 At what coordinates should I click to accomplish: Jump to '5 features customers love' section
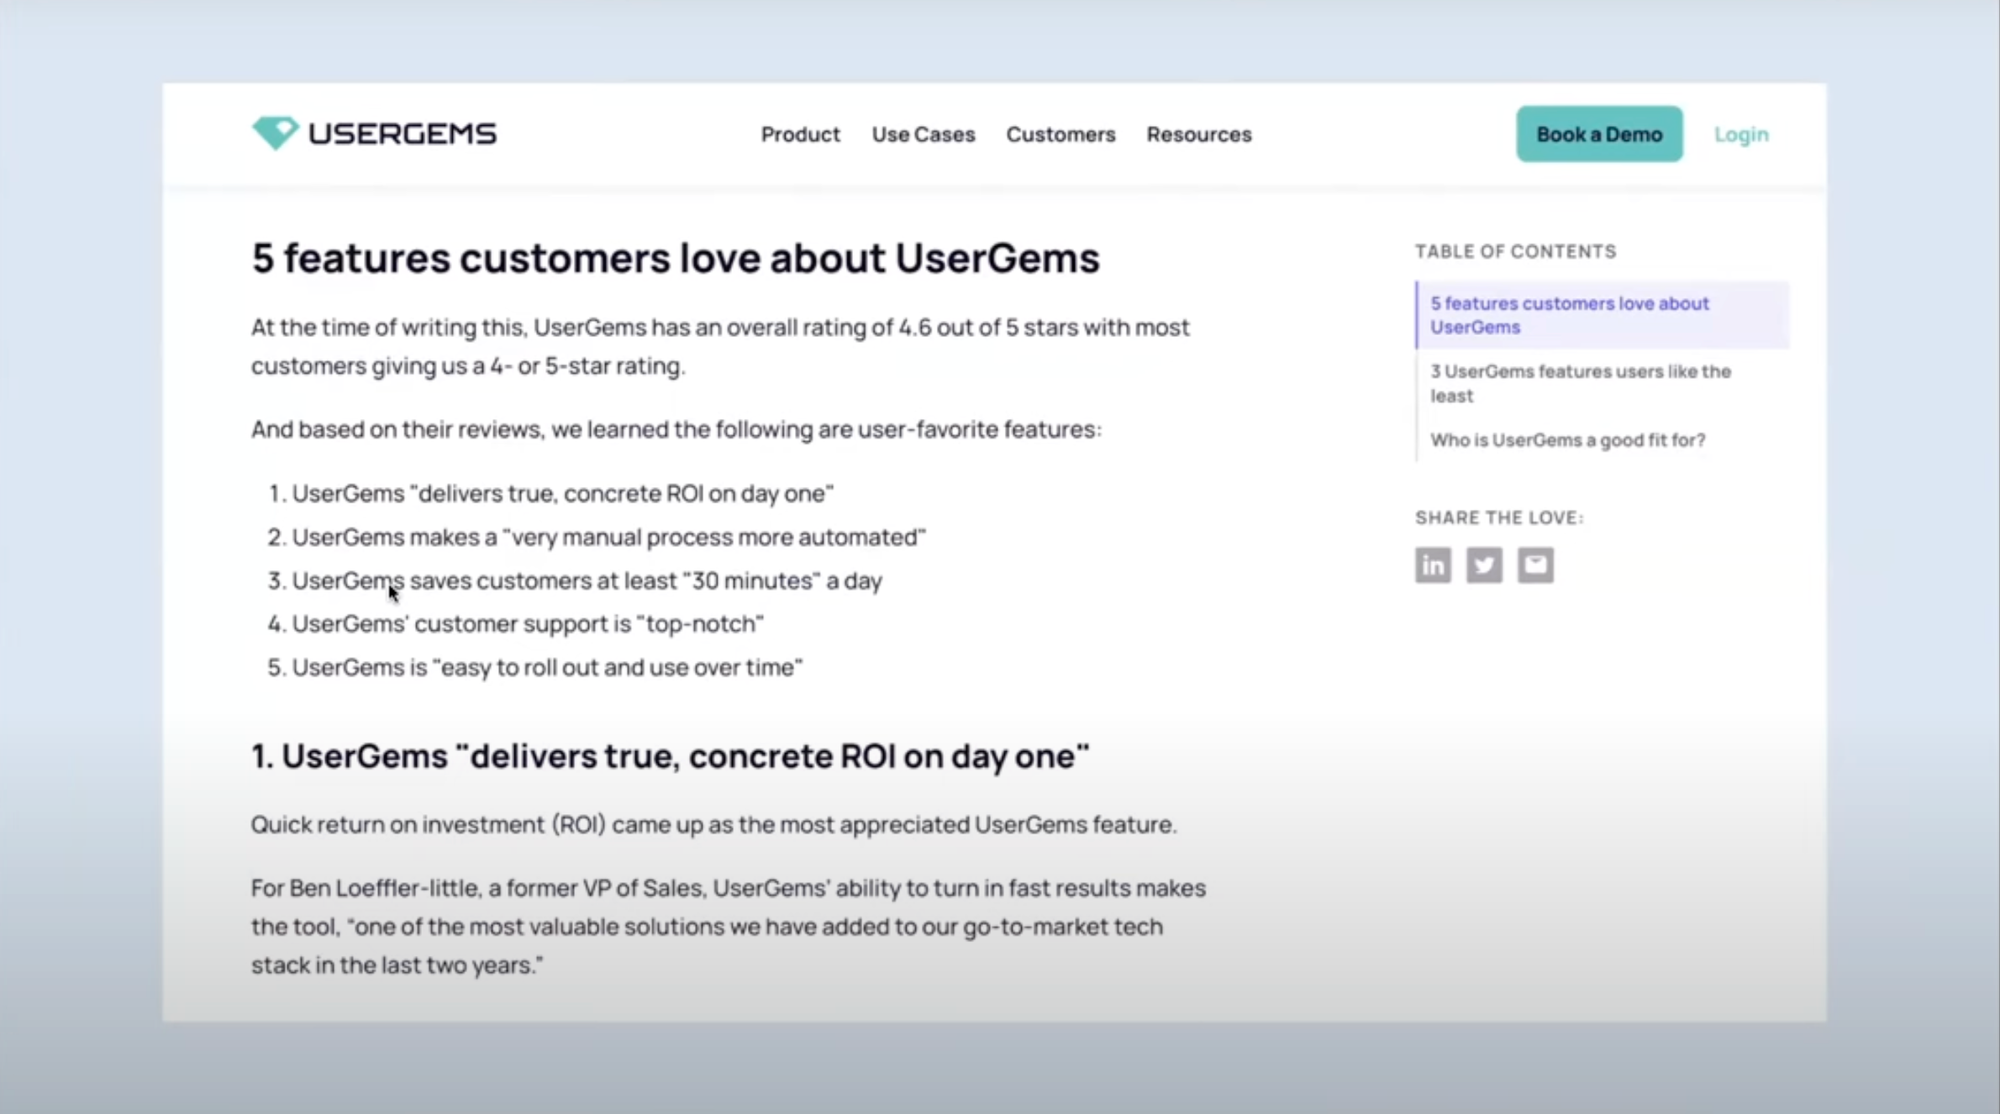pos(1568,315)
